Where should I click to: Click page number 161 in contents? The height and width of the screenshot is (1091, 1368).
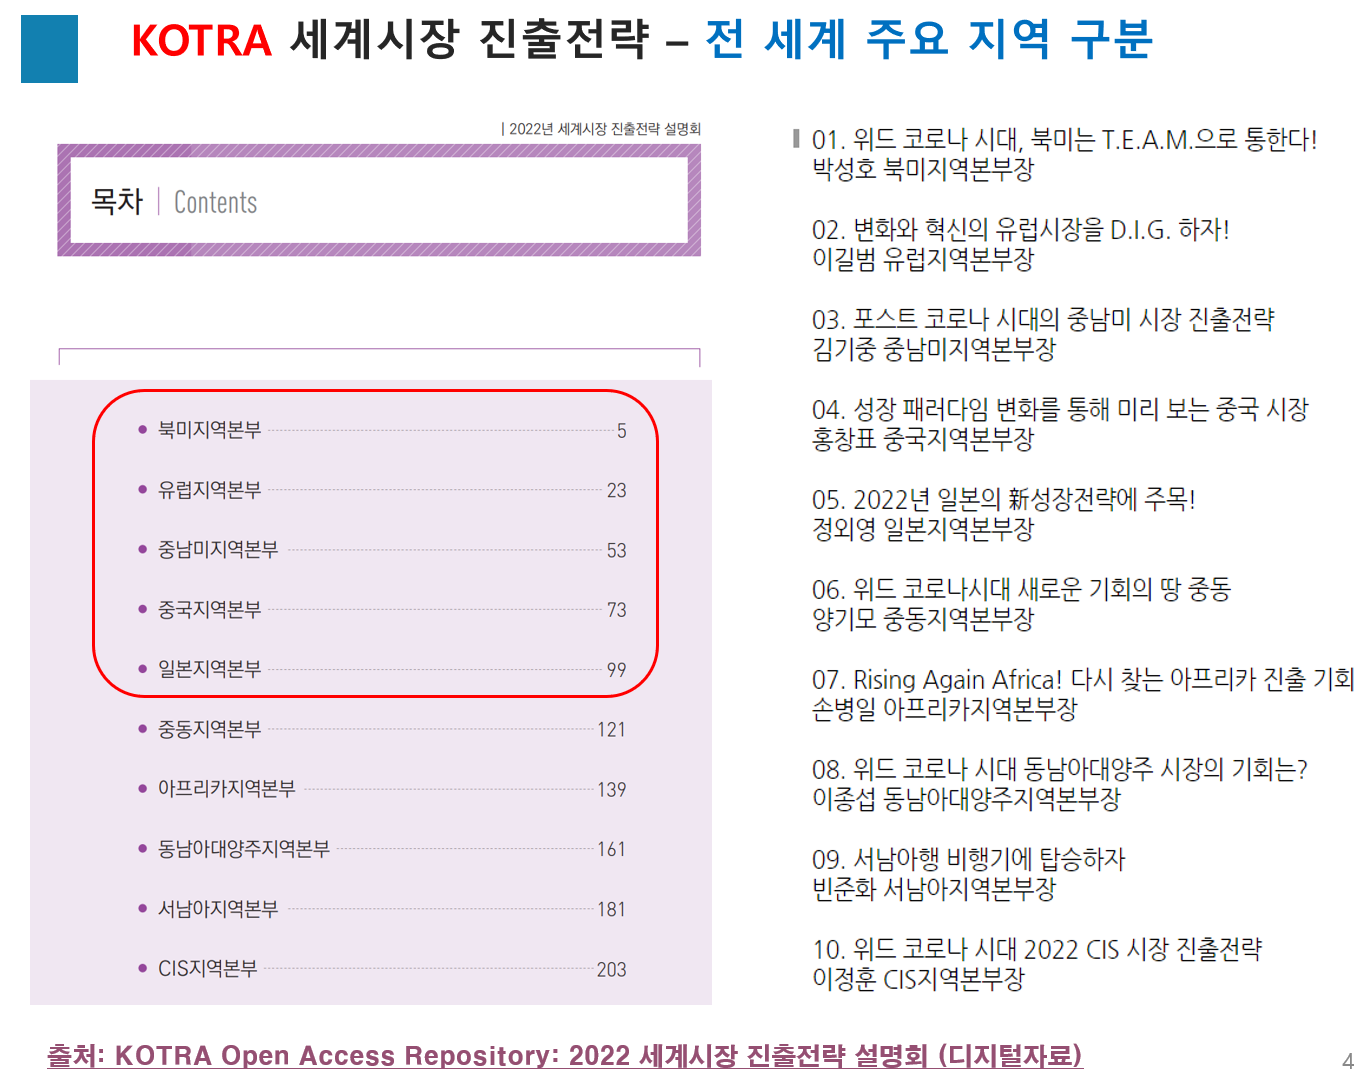click(612, 850)
